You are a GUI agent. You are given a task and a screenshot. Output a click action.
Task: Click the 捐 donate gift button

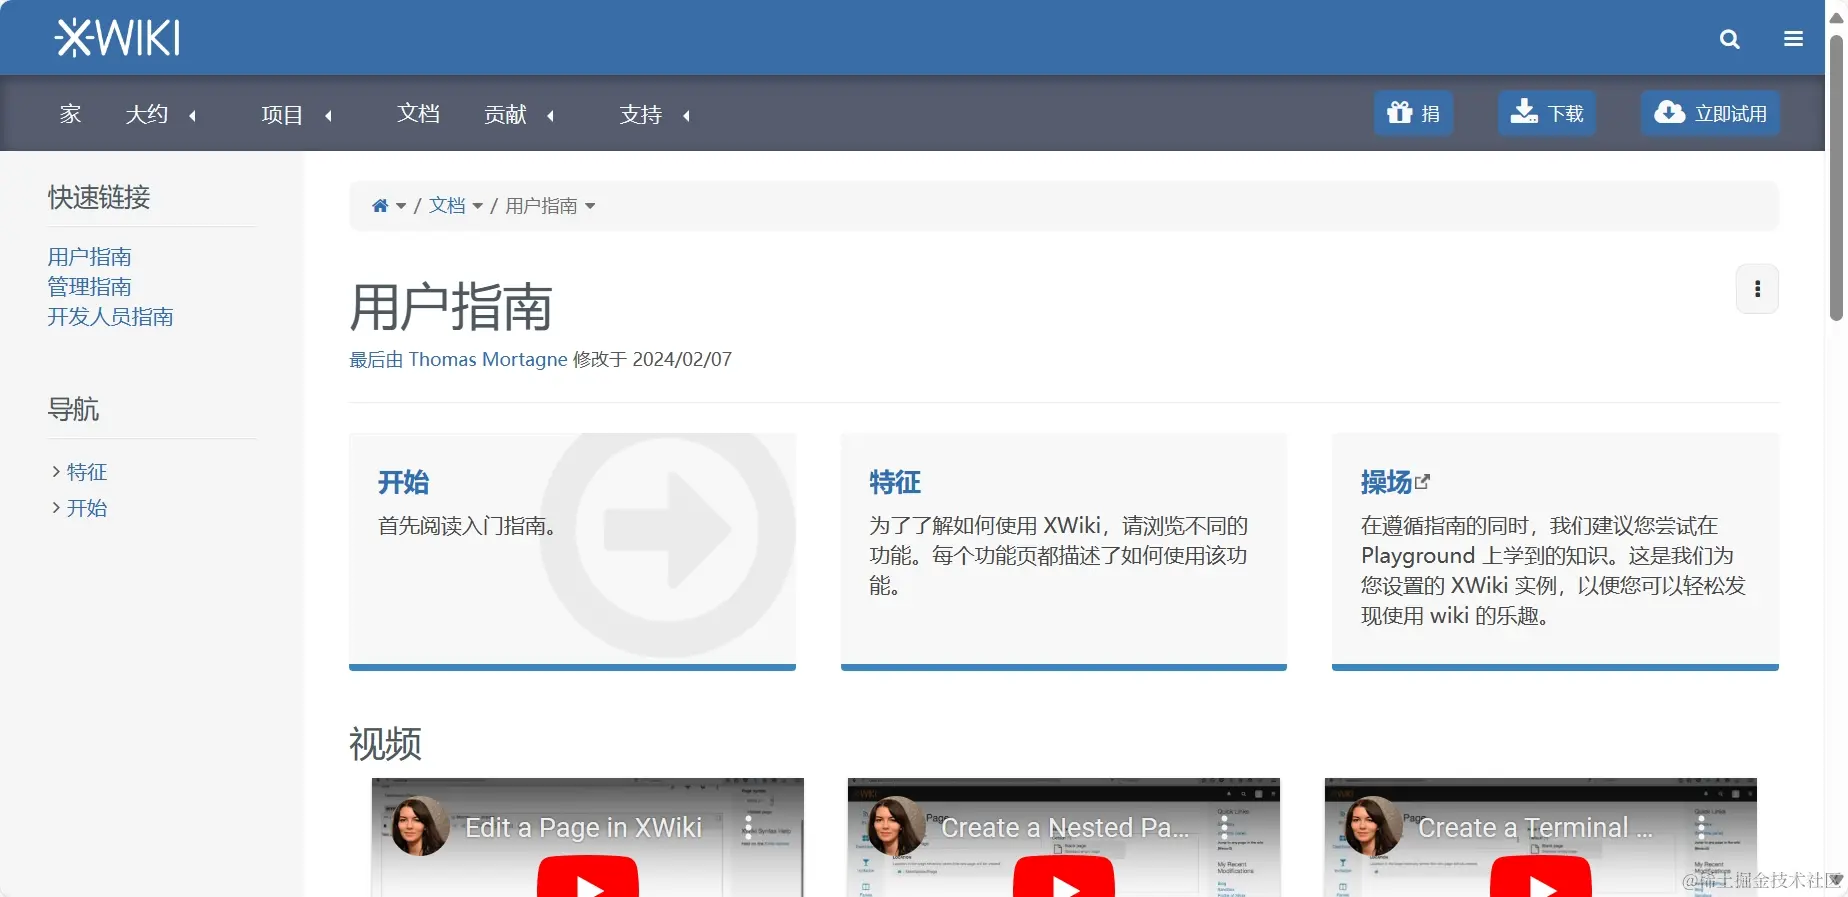[x=1413, y=113]
